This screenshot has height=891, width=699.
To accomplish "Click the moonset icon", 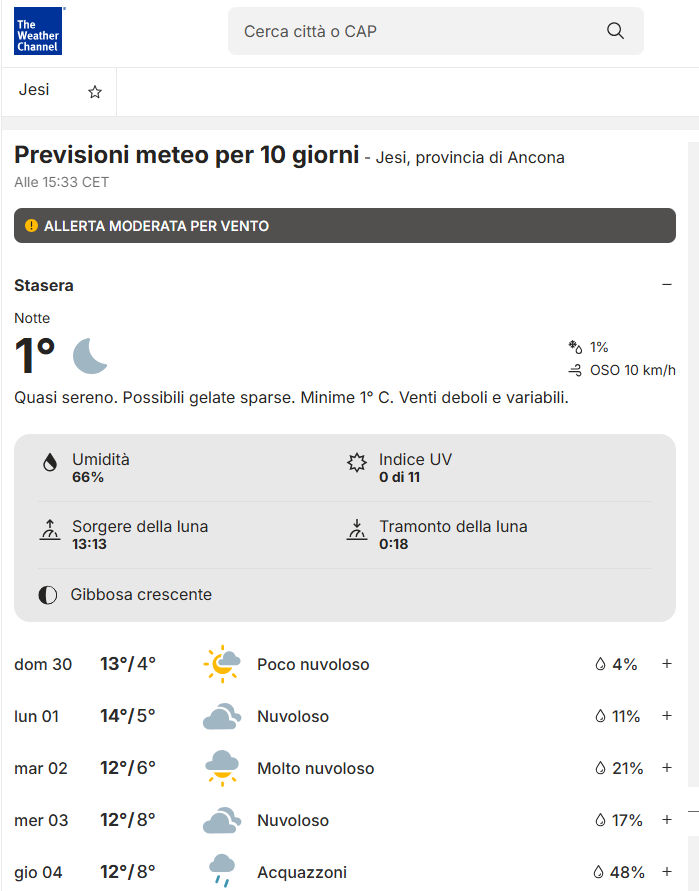I will coord(357,531).
